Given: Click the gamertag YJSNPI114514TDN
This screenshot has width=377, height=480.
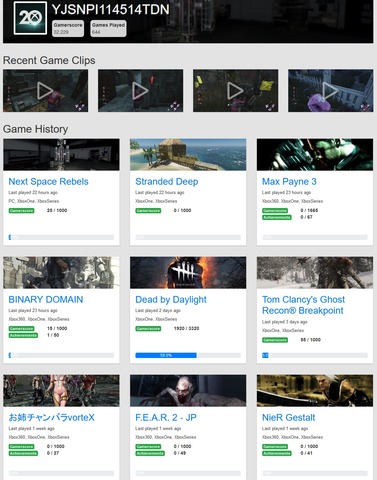Looking at the screenshot, I should click(111, 10).
